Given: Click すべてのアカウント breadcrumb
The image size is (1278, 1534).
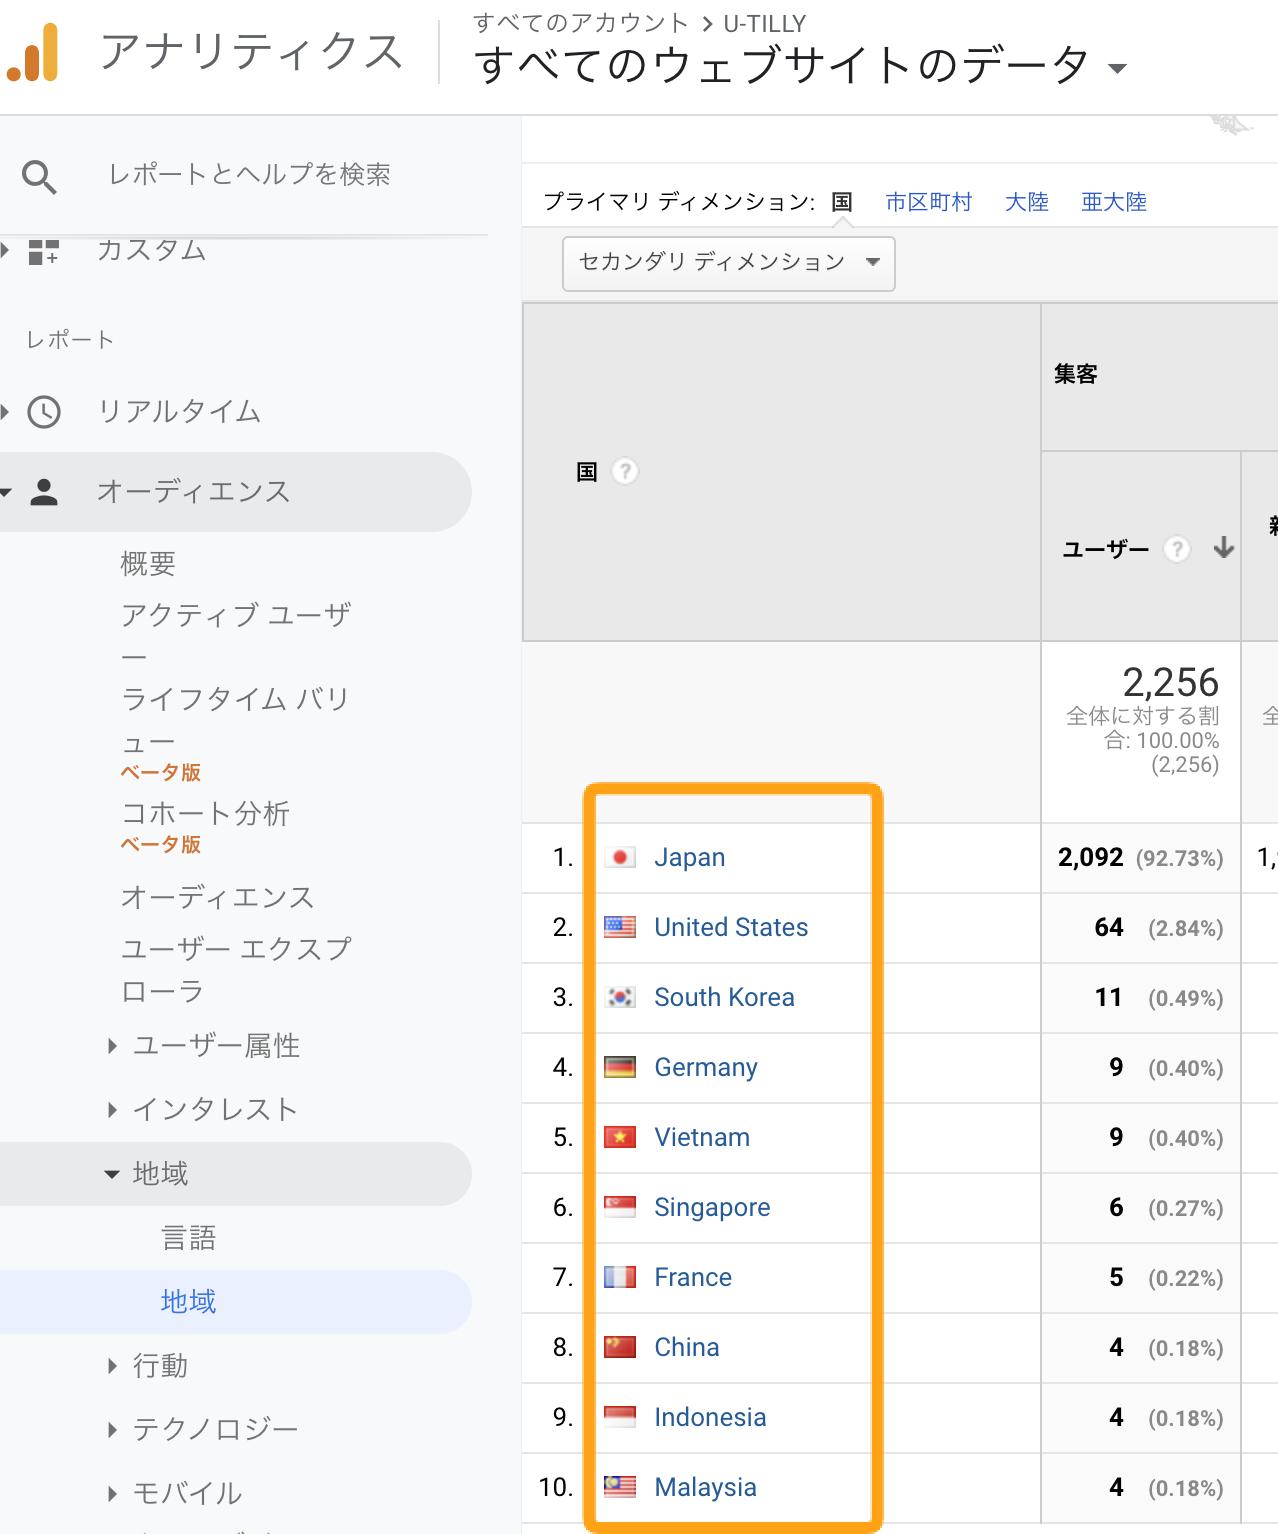Looking at the screenshot, I should tap(581, 23).
